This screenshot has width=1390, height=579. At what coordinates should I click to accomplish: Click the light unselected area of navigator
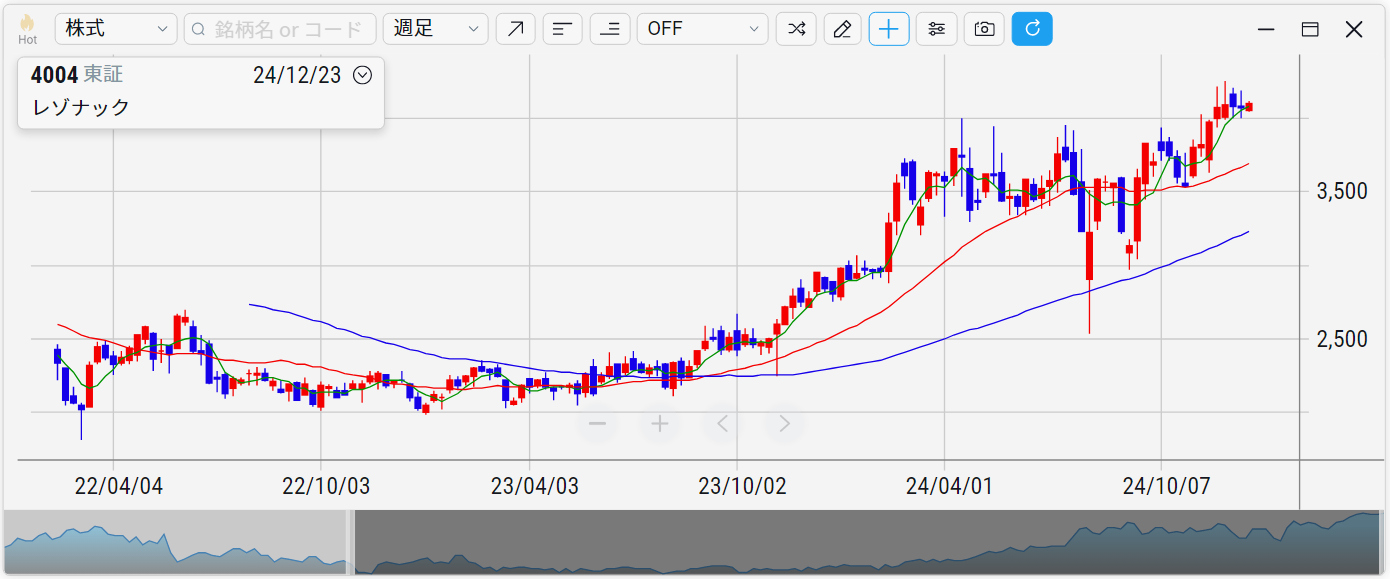[175, 542]
